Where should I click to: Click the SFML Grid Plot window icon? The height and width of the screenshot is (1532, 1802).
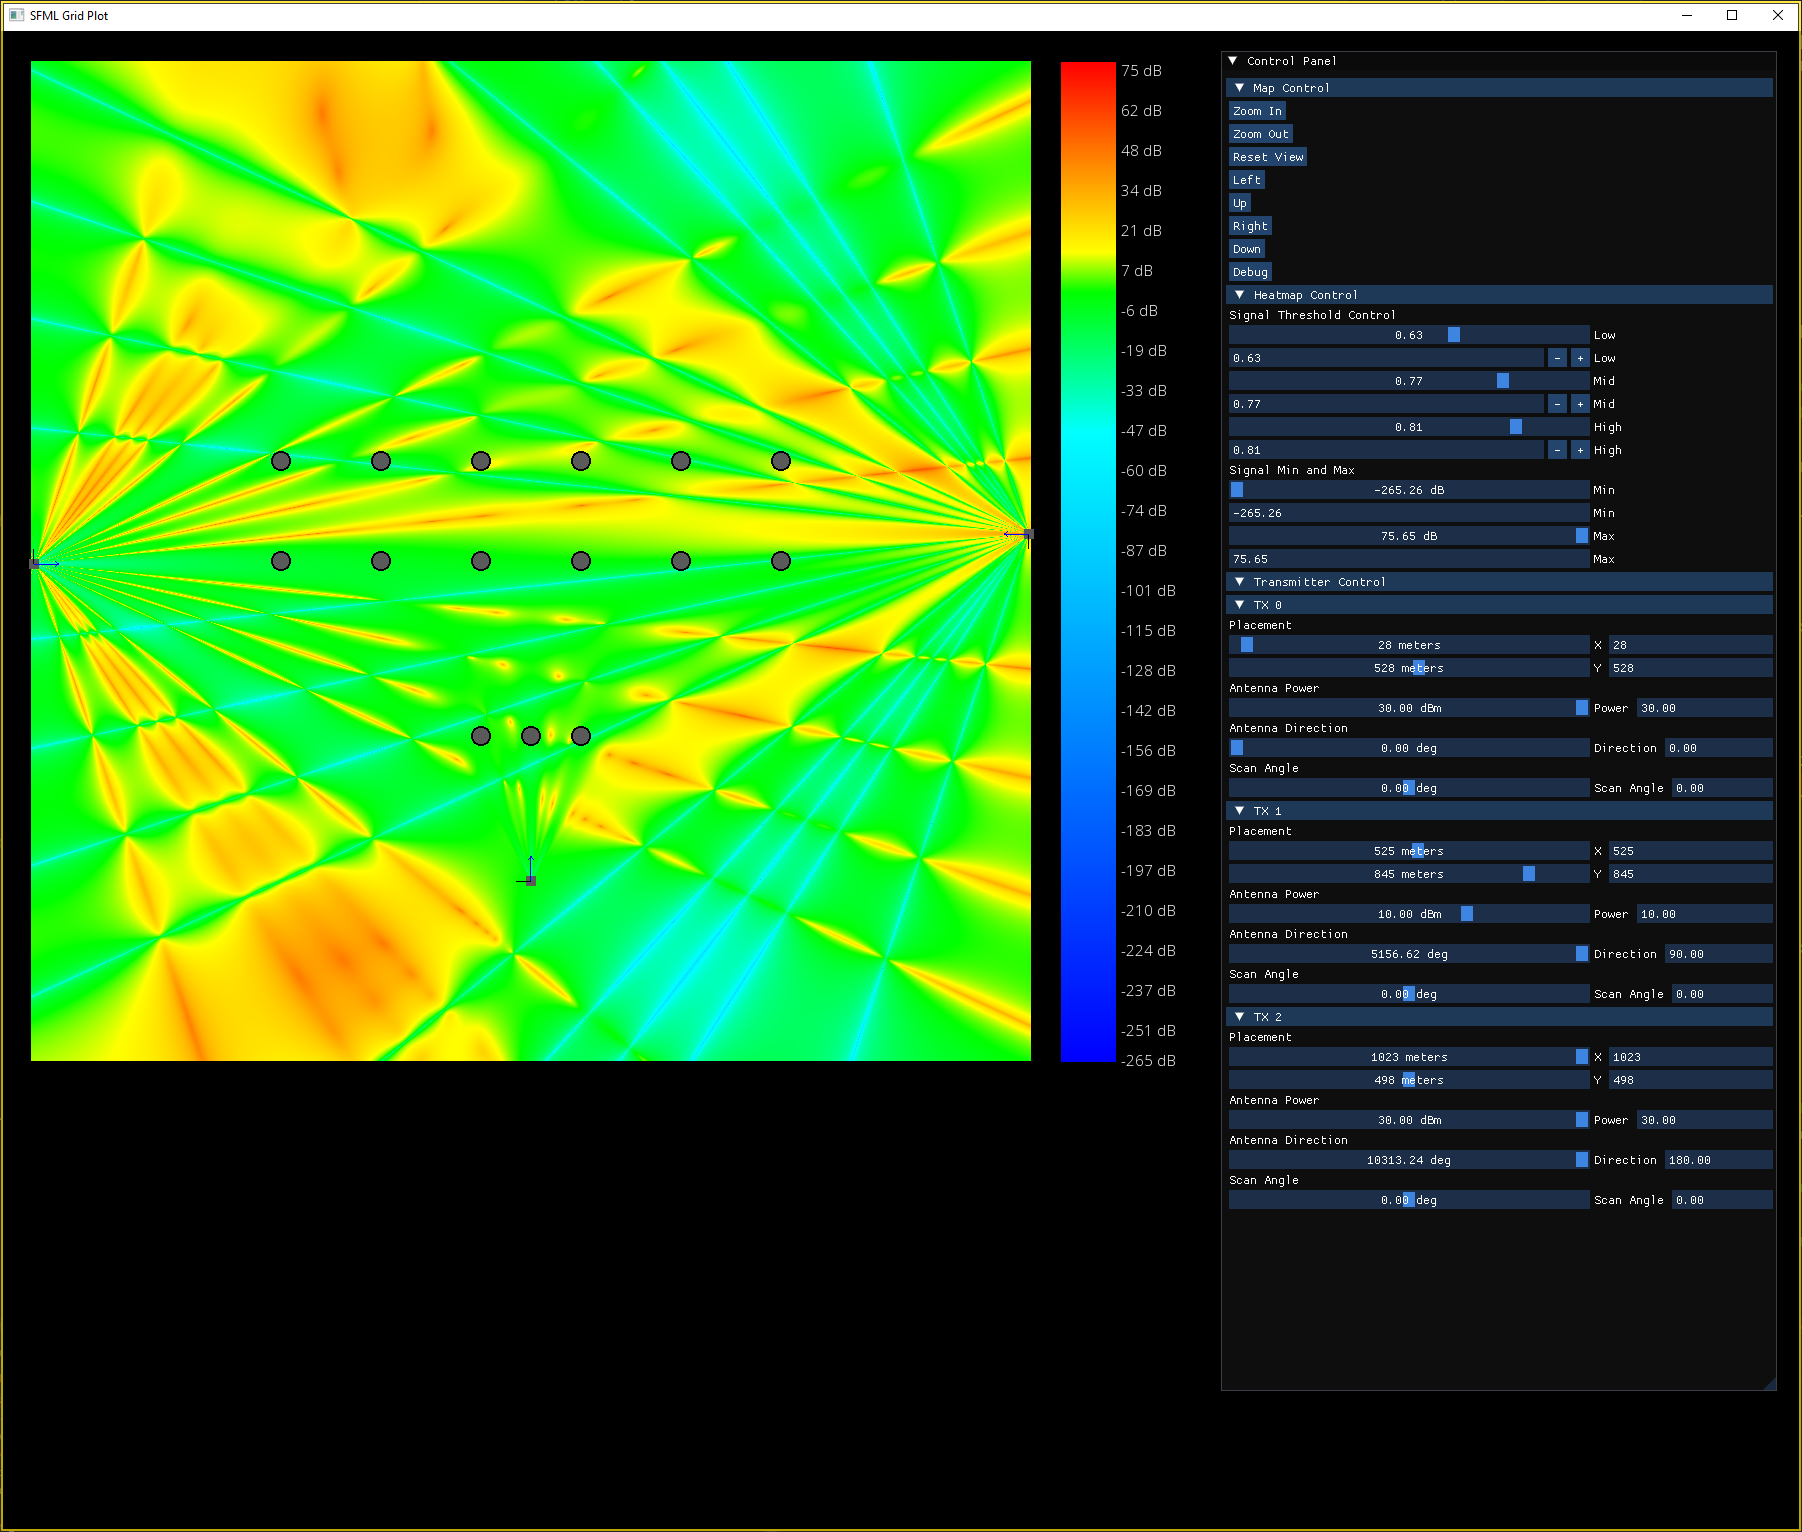[x=16, y=15]
